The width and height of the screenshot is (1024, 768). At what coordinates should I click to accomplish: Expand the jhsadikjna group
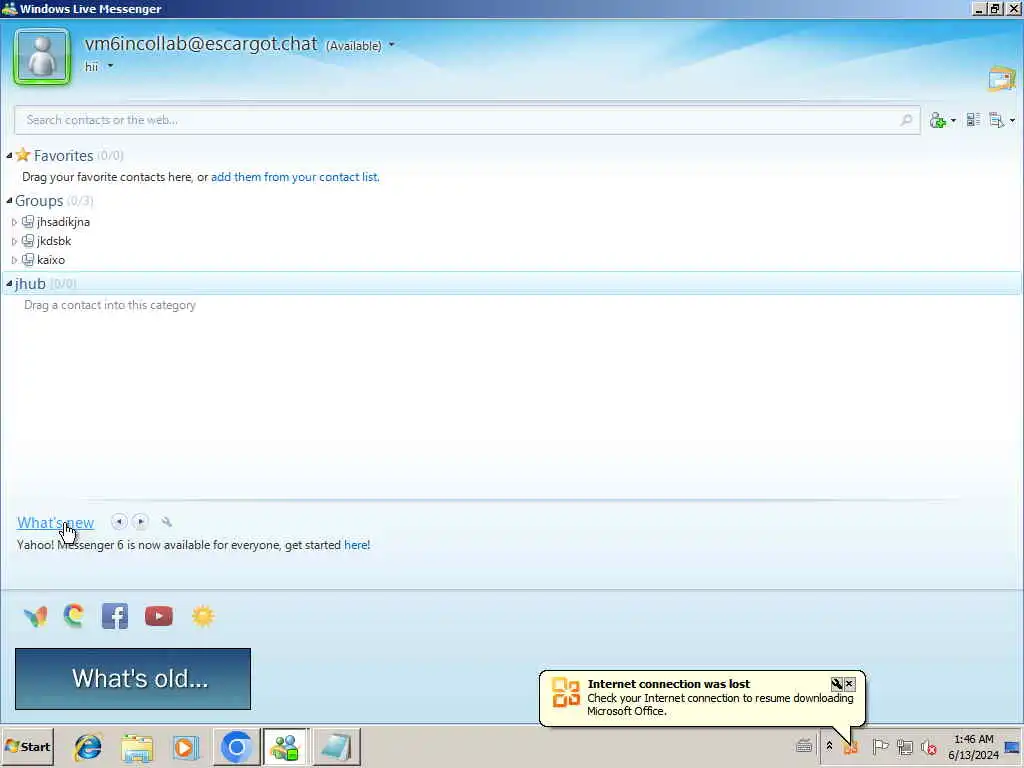pyautogui.click(x=14, y=222)
